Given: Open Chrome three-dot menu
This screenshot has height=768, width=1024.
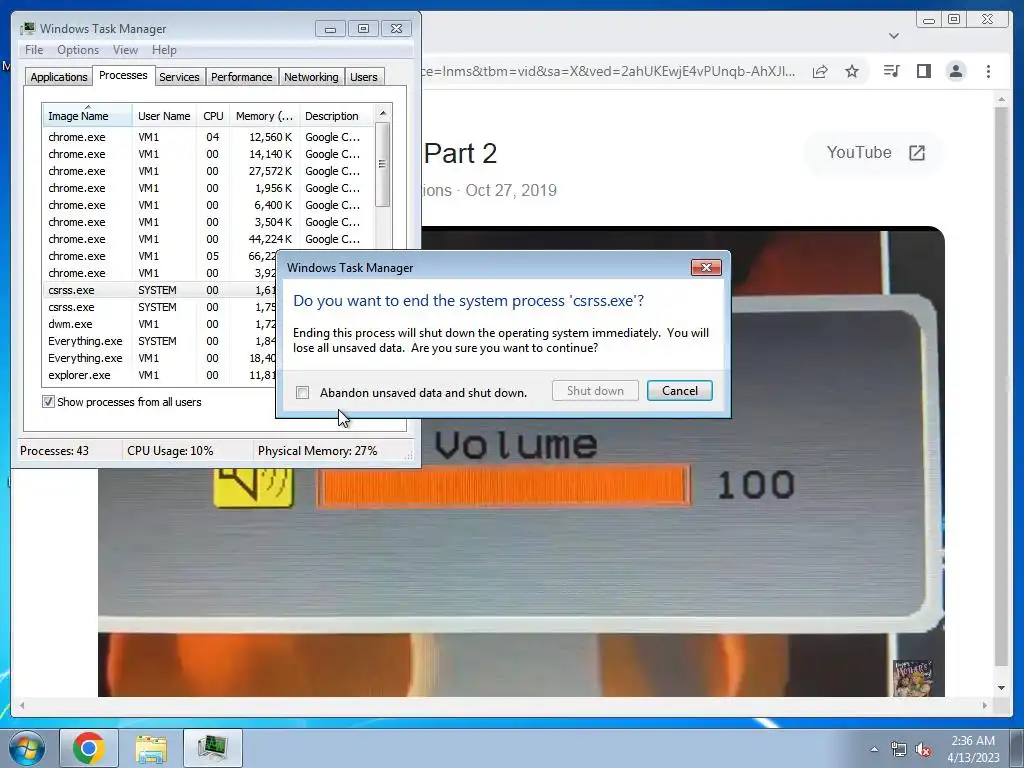Looking at the screenshot, I should [988, 71].
